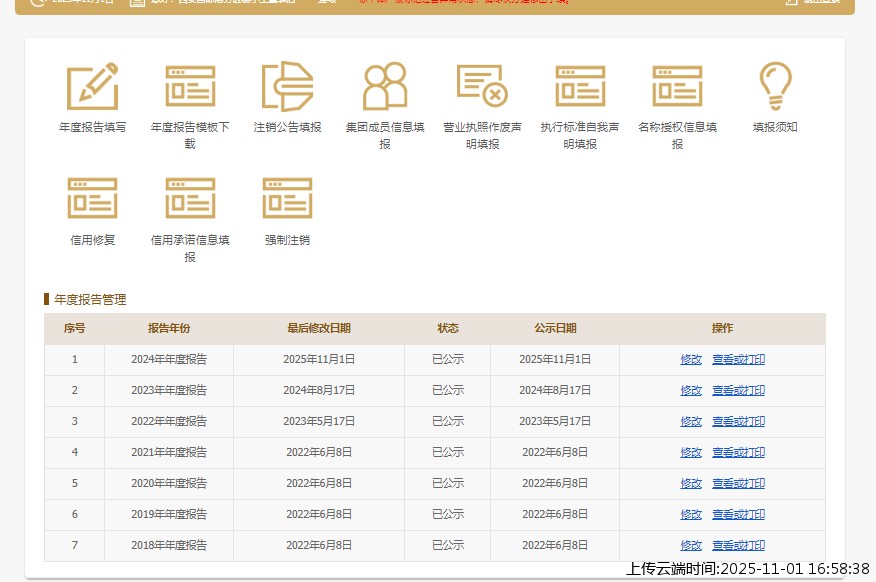The height and width of the screenshot is (582, 876).
Task: Open the 名称授权信息填报 icon
Action: 677,87
